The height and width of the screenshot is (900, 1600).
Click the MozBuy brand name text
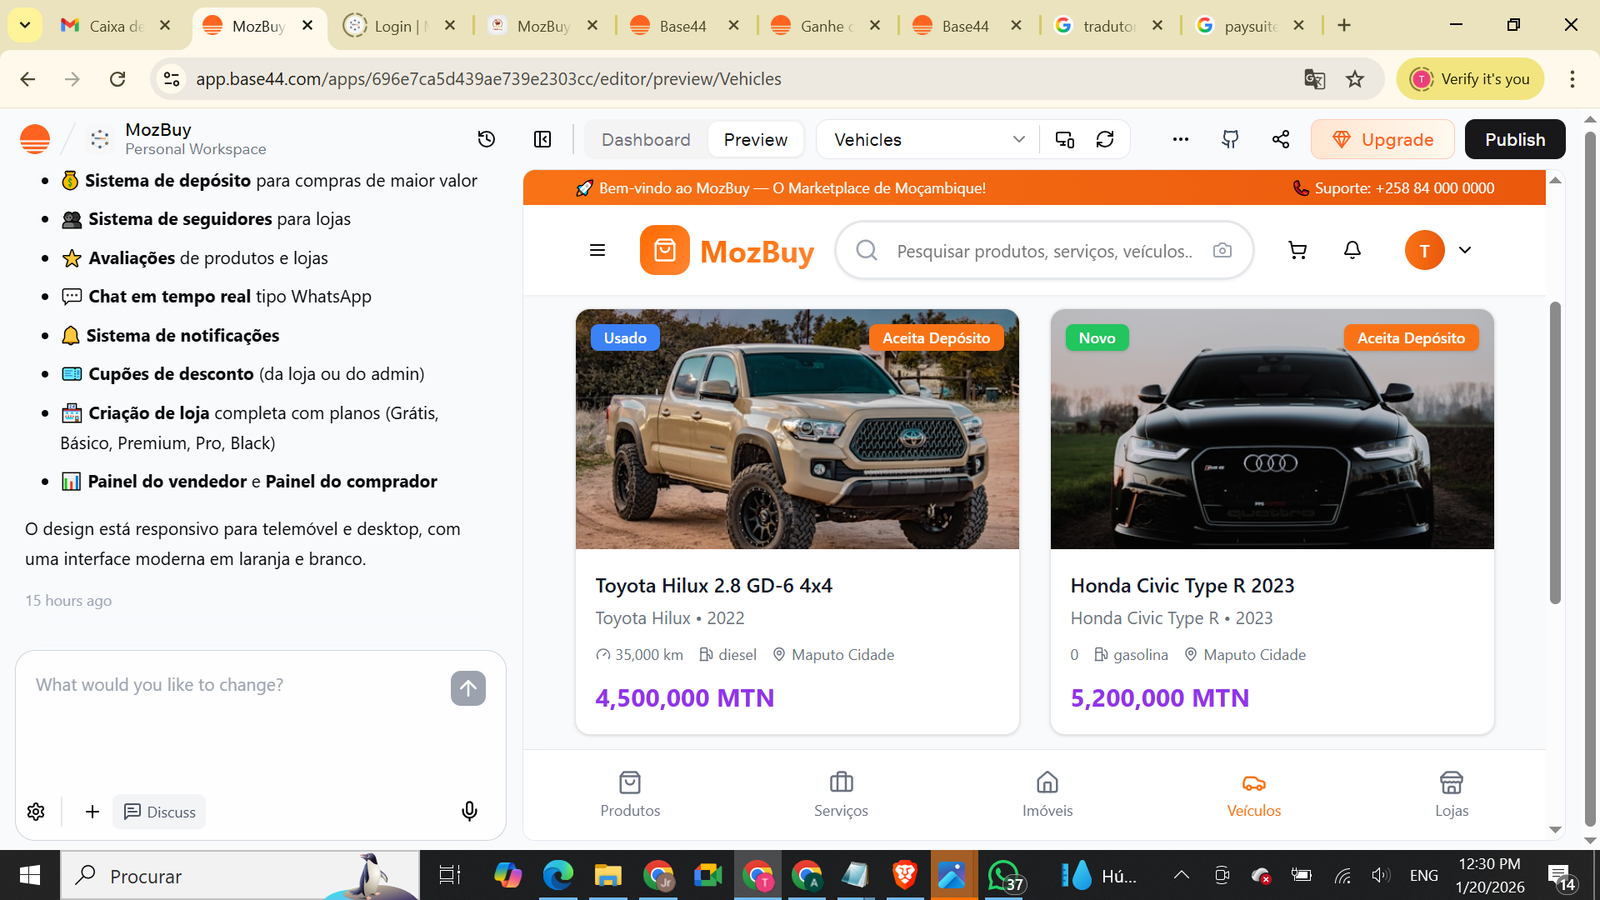(757, 252)
